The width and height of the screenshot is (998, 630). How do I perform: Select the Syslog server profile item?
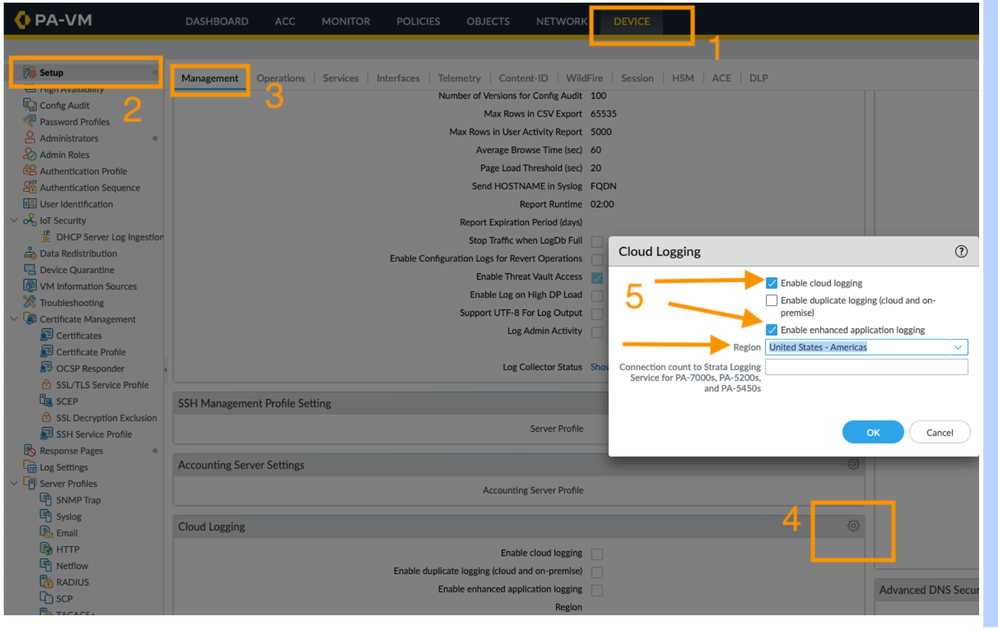coord(68,516)
